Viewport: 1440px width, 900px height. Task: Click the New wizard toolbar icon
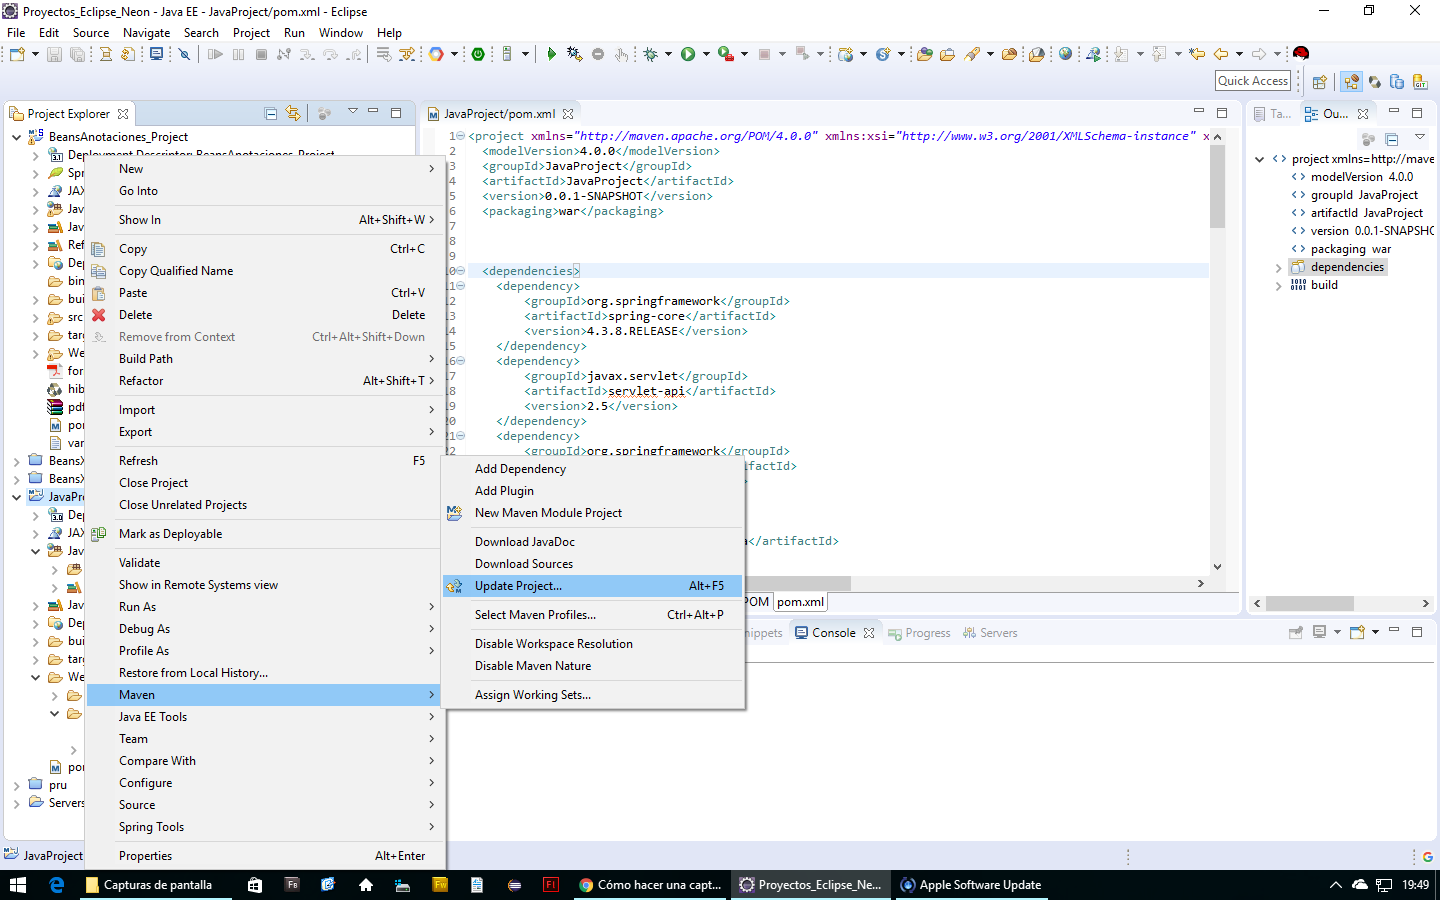(x=17, y=54)
